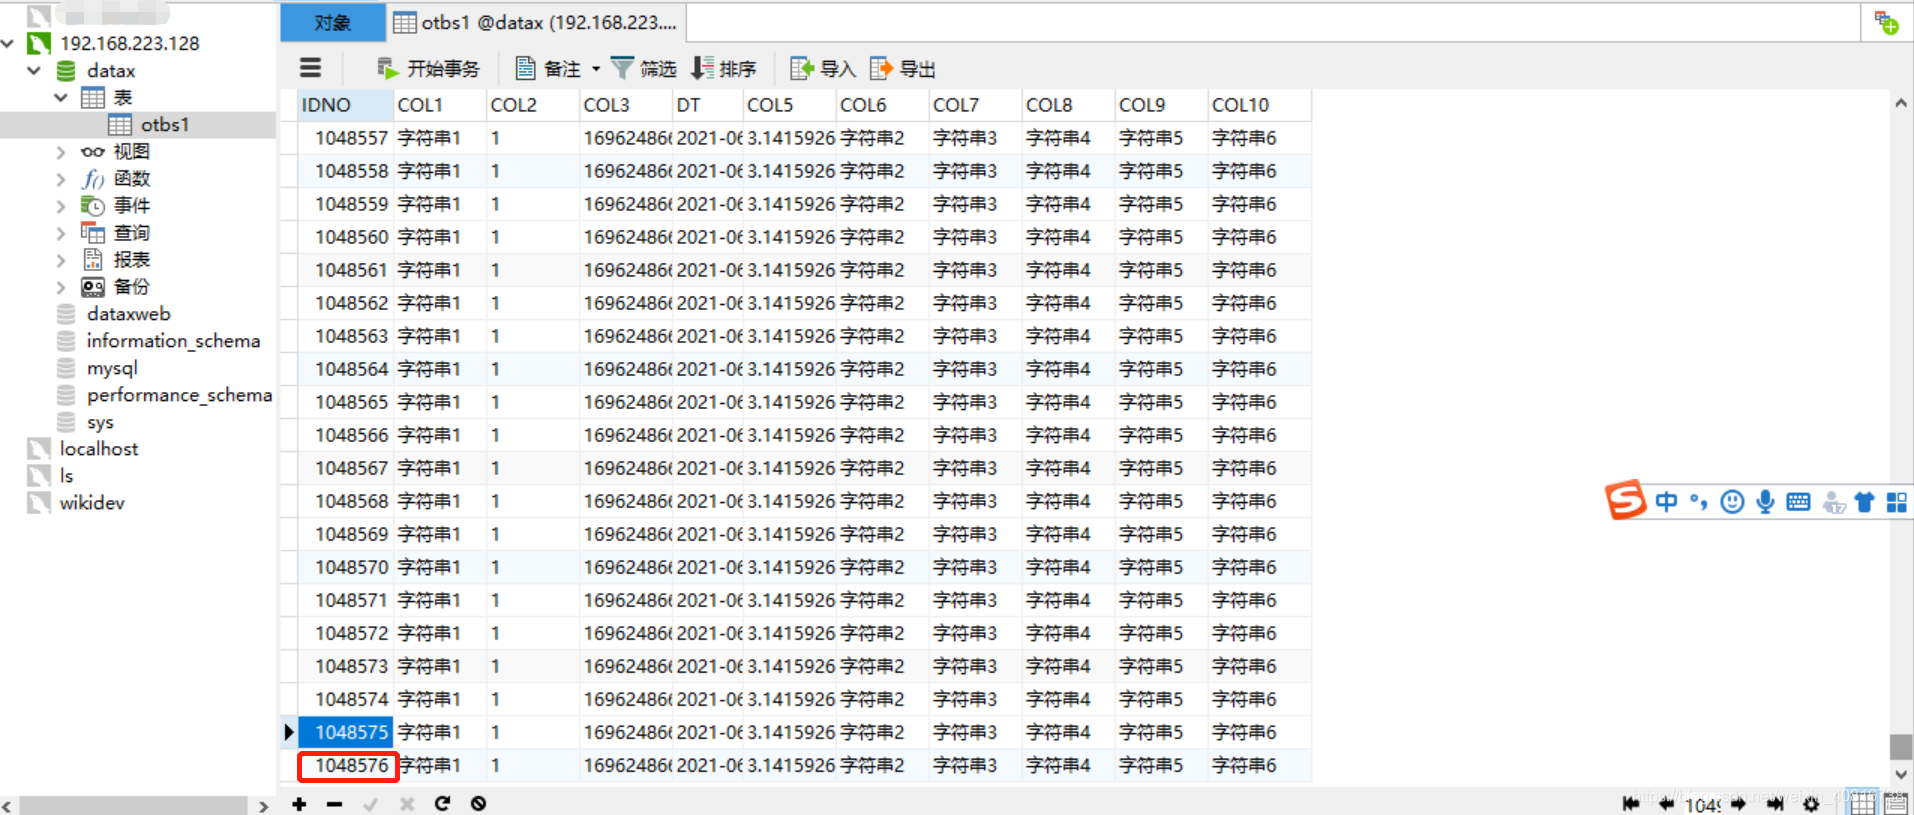Select the information_schema database
This screenshot has height=815, width=1914.
[173, 341]
